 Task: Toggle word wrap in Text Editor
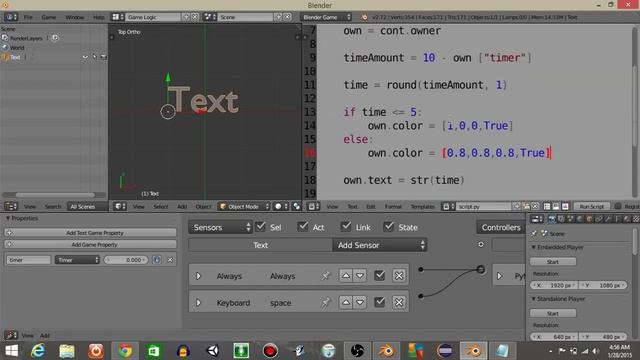(x=556, y=207)
